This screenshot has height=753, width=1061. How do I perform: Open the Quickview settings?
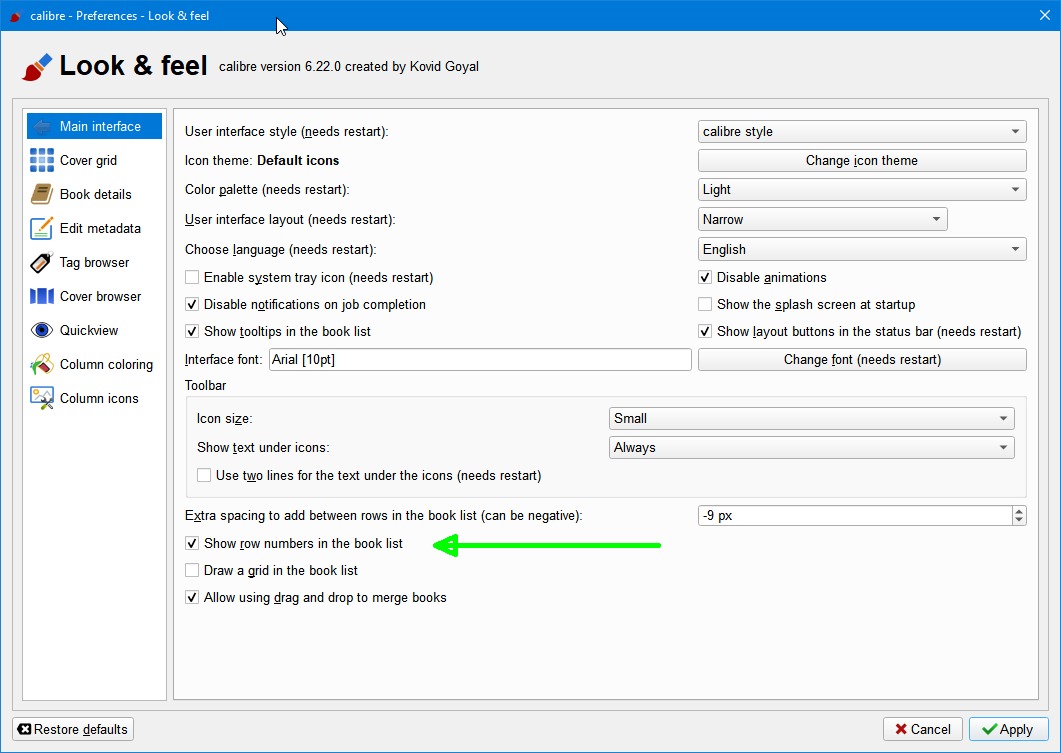click(94, 330)
